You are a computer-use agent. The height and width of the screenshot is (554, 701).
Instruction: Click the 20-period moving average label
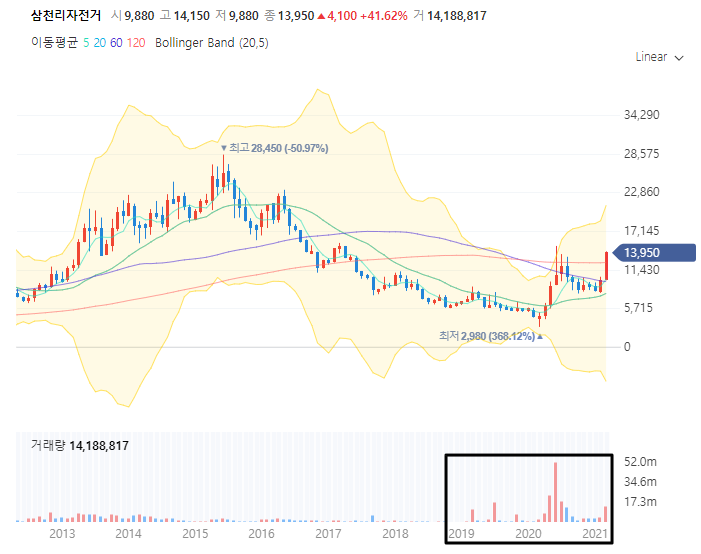tap(100, 43)
